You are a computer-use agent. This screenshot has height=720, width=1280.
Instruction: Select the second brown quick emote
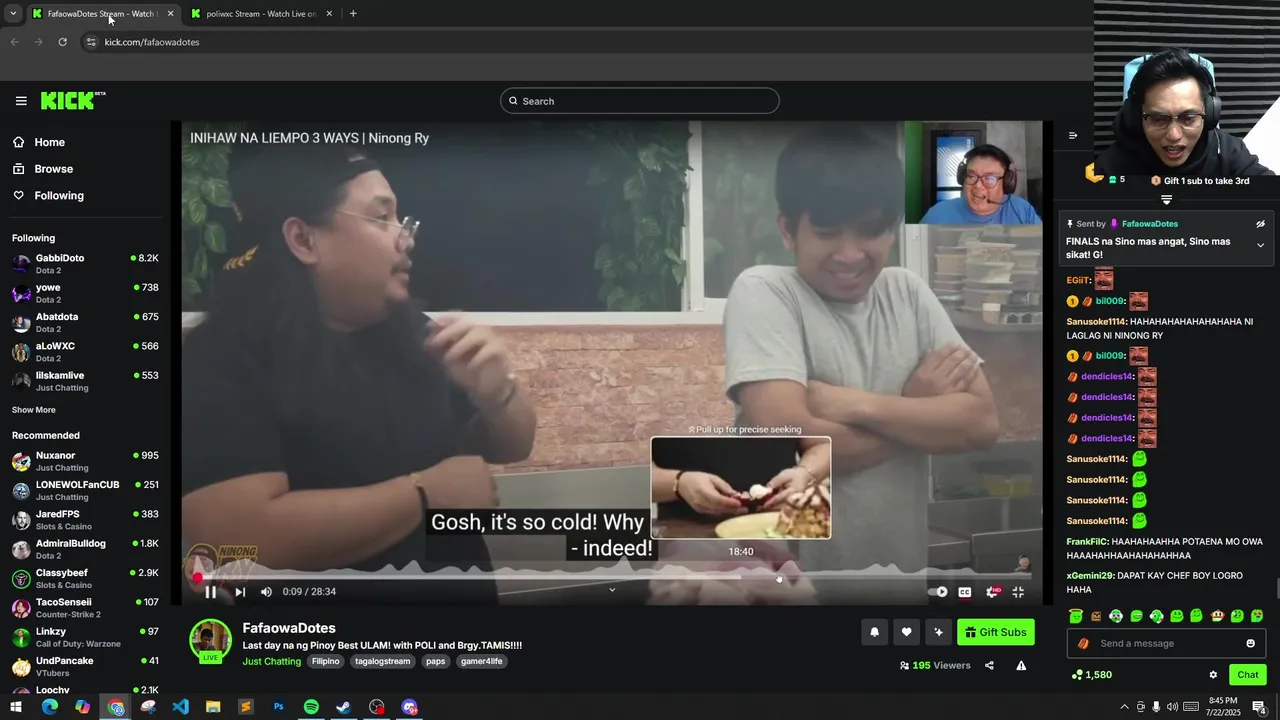(x=1096, y=616)
